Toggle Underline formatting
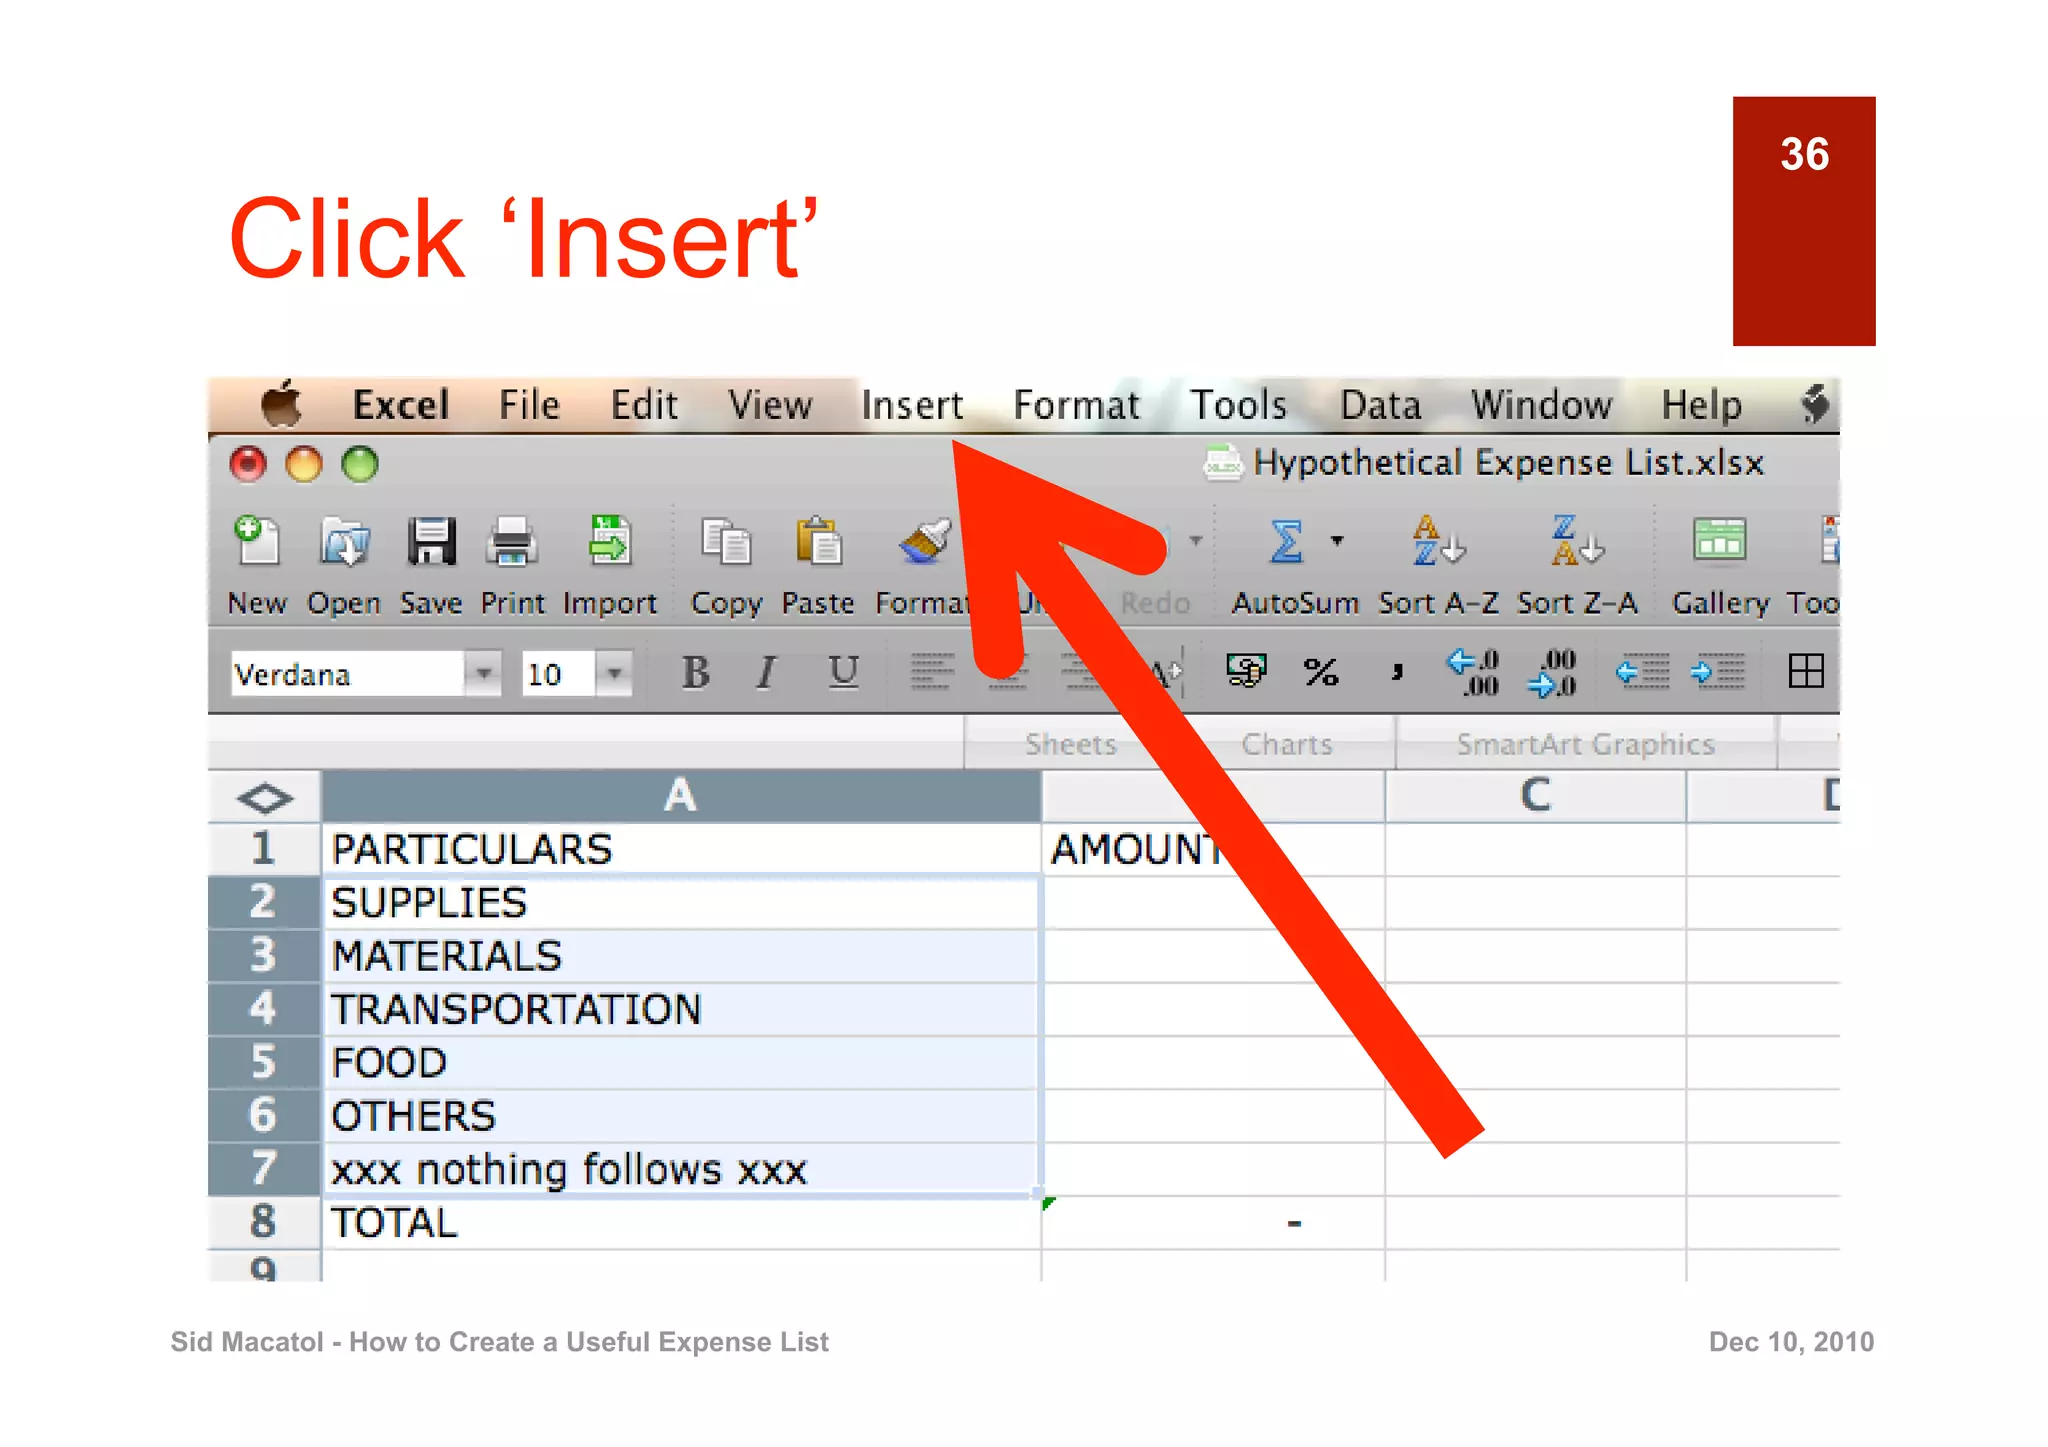Screen dimensions: 2048x1447 843,672
